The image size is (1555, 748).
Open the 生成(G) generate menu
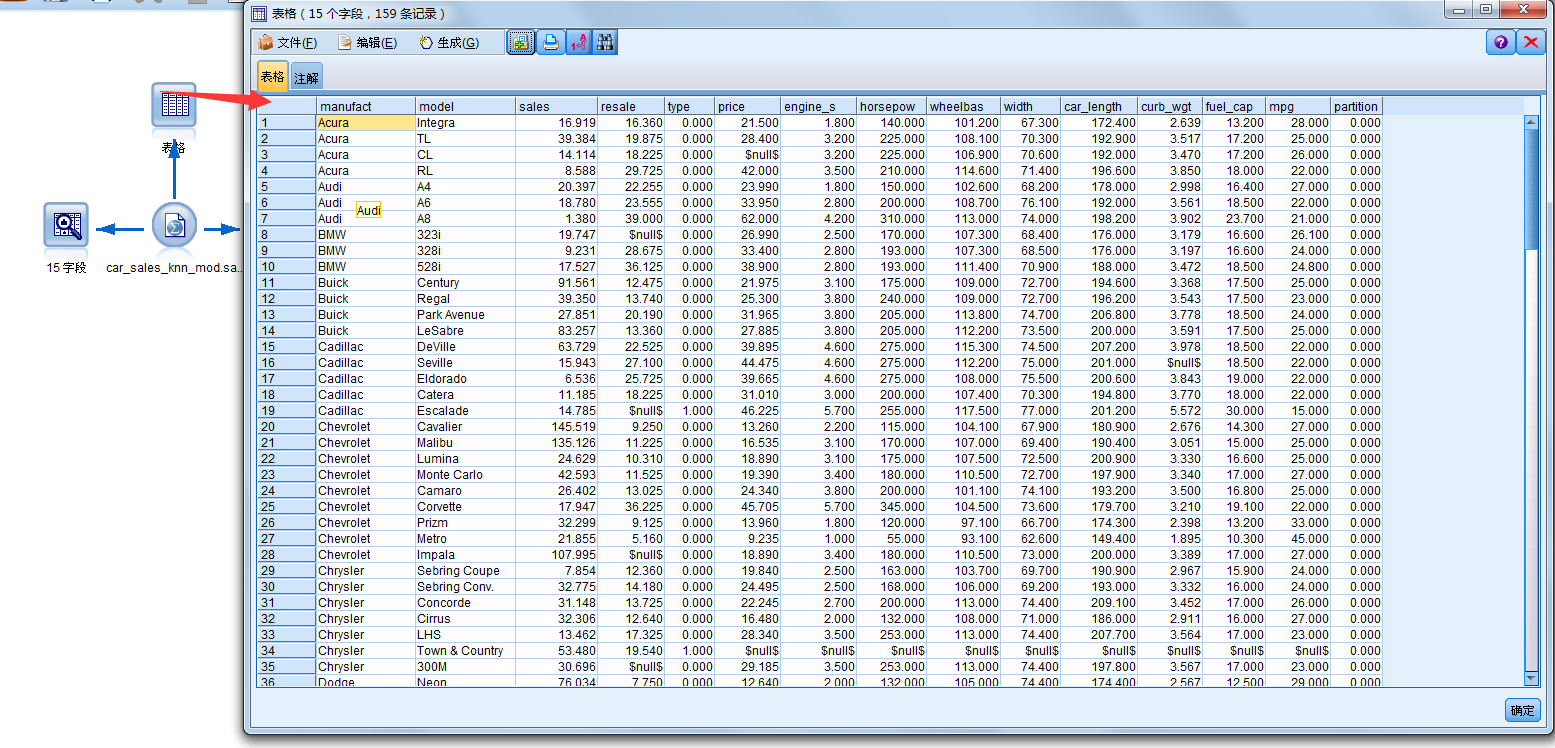click(x=449, y=42)
